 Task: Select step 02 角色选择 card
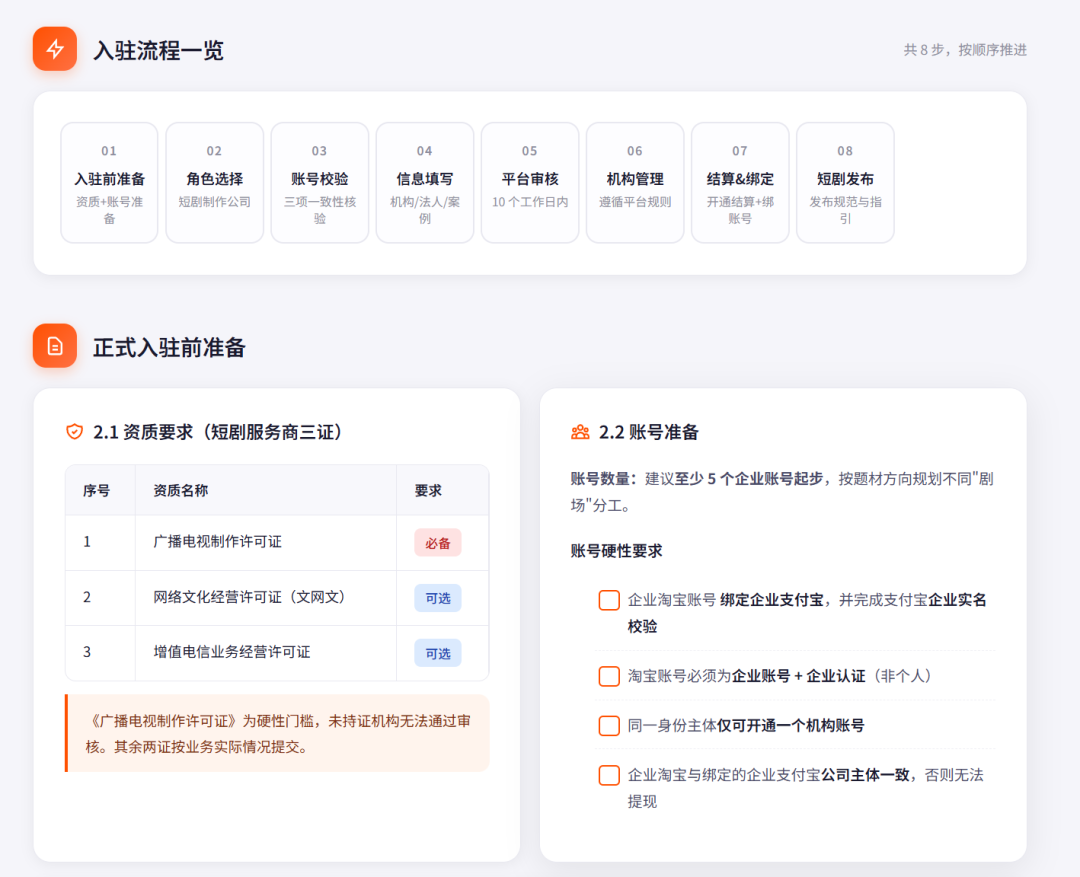(x=215, y=183)
